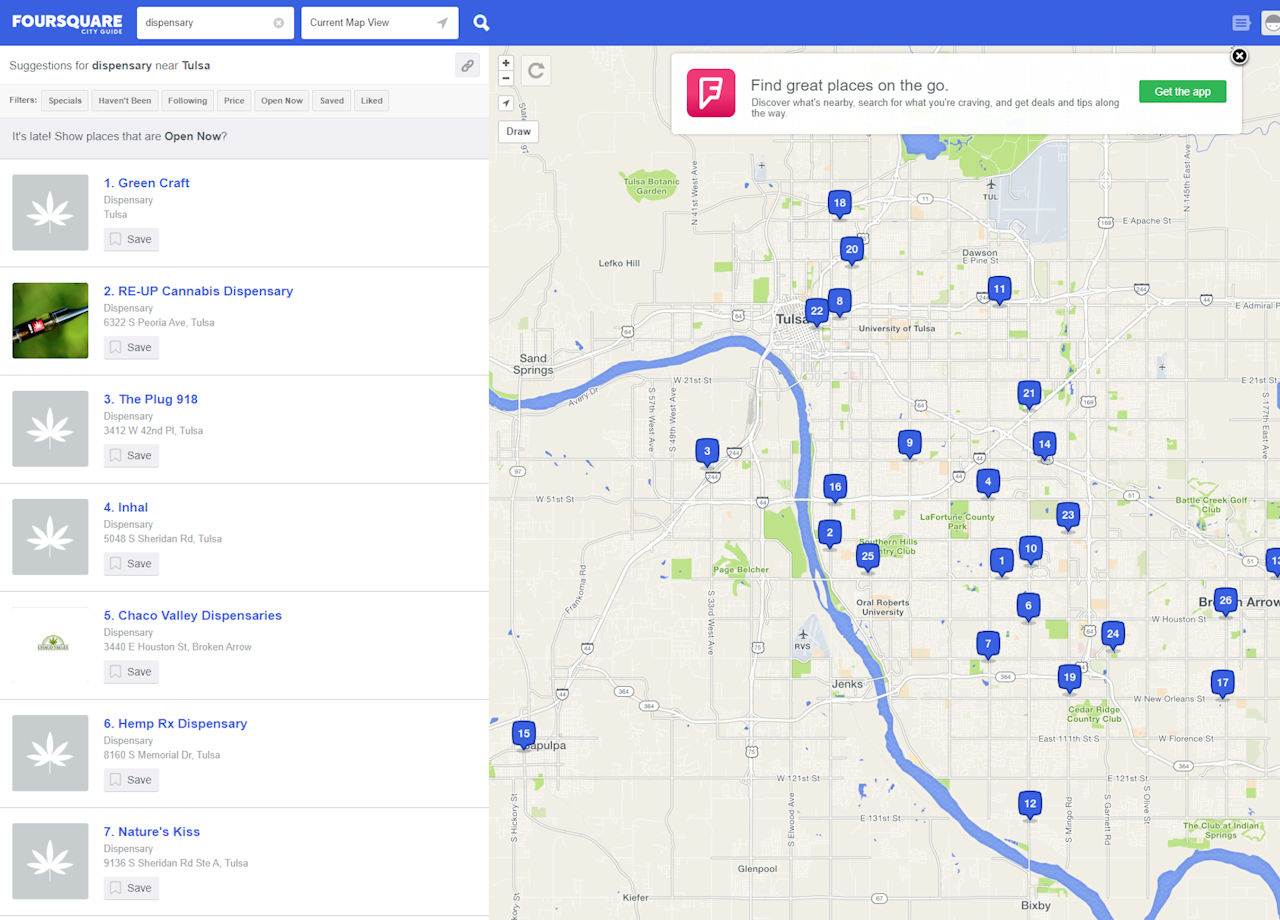The image size is (1280, 920).
Task: Click map pin number 20
Action: [852, 251]
